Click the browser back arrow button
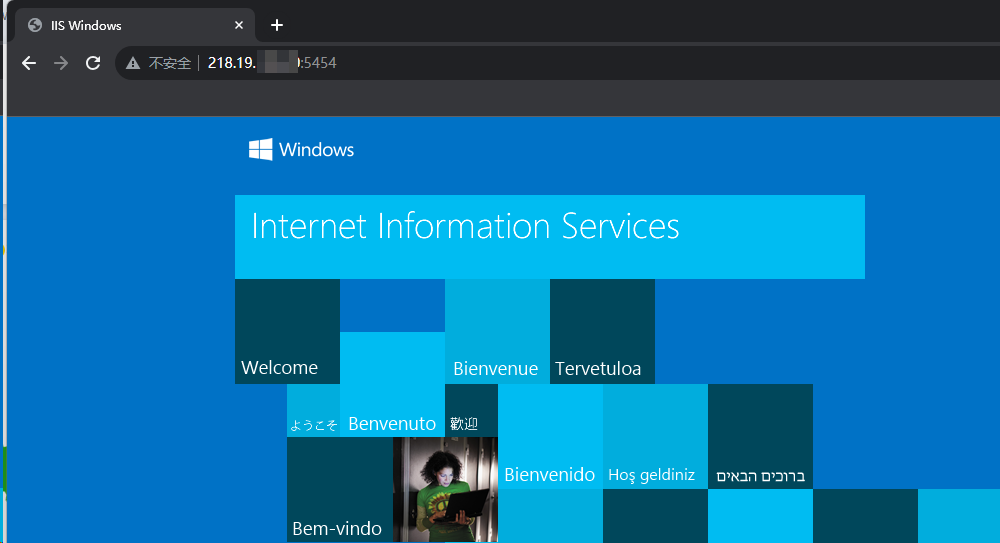This screenshot has width=1000, height=543. pos(29,63)
